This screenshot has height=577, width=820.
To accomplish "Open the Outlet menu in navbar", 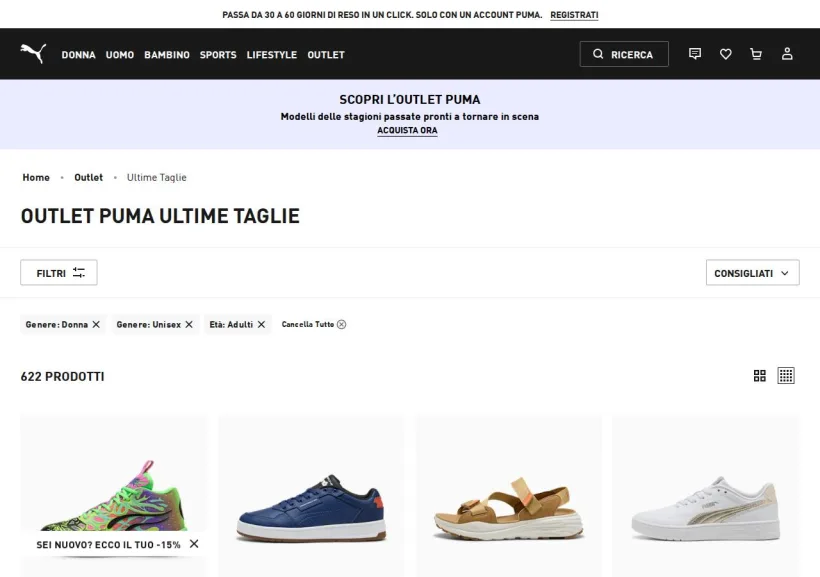I will pyautogui.click(x=326, y=54).
